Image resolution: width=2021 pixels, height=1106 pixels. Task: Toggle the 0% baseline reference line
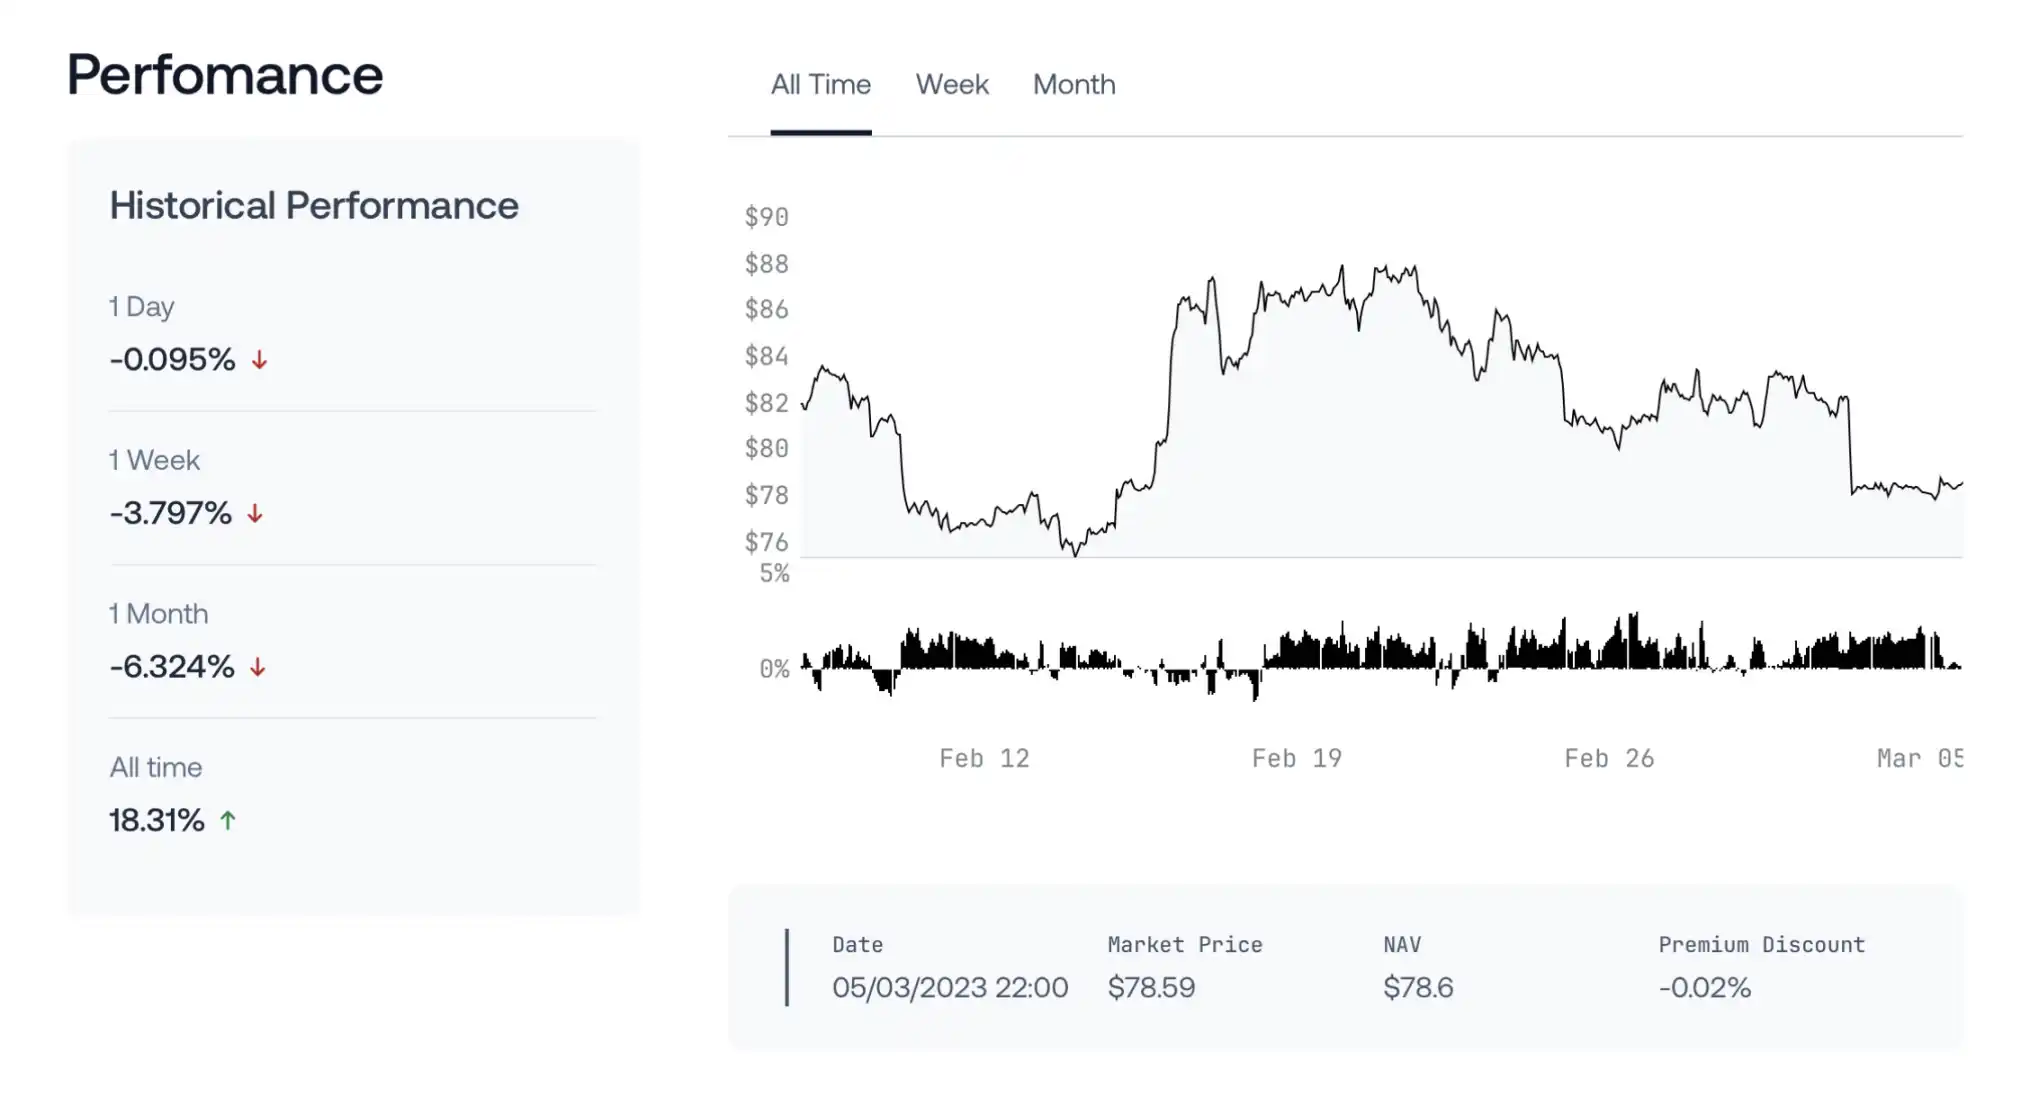click(772, 667)
